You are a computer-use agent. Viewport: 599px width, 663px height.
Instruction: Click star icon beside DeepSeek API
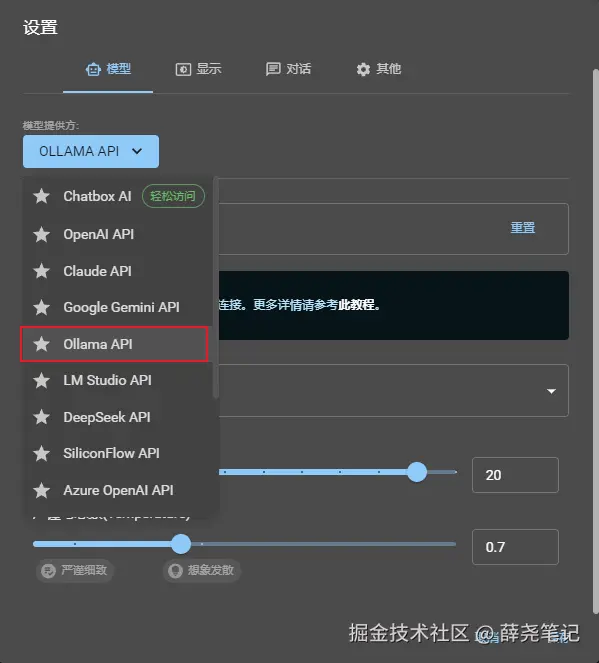click(x=41, y=417)
